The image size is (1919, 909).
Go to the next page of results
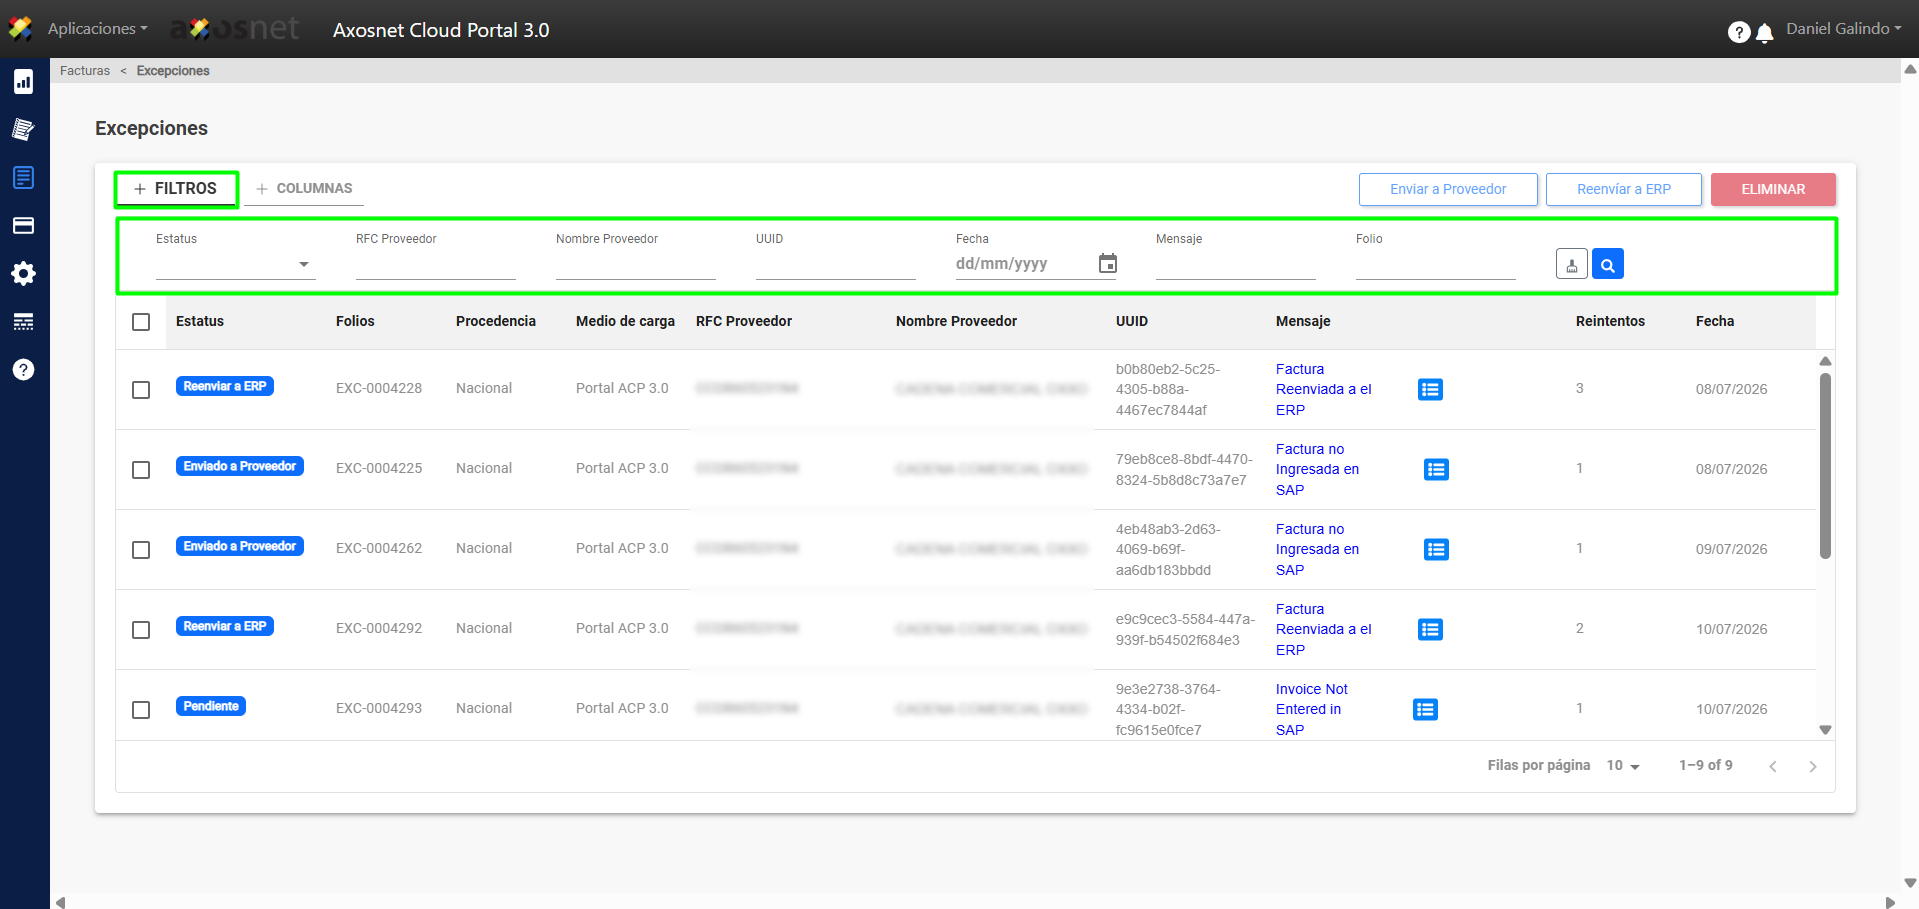coord(1813,766)
